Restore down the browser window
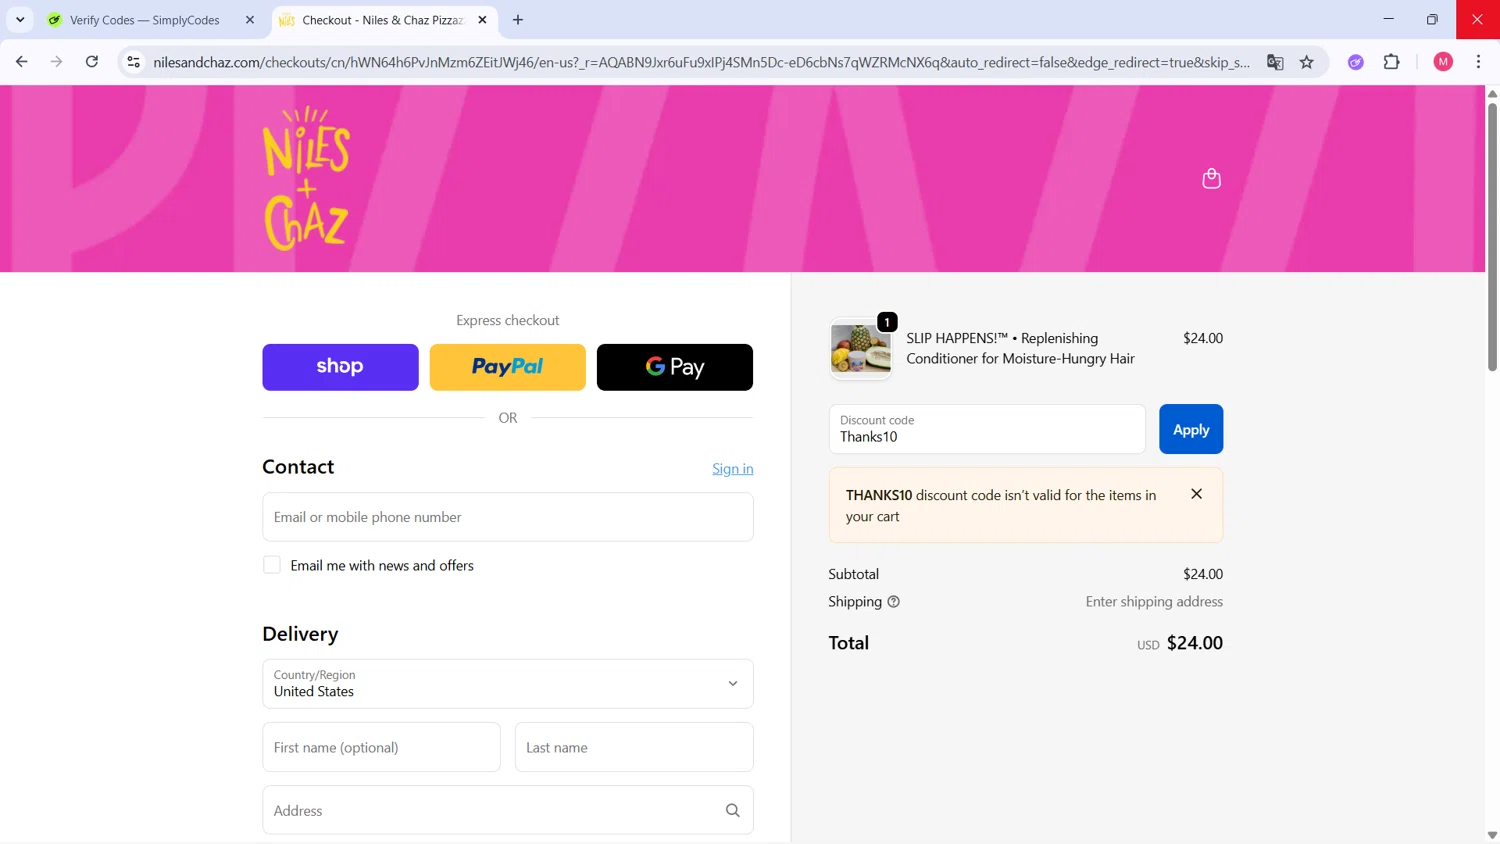 click(1432, 19)
